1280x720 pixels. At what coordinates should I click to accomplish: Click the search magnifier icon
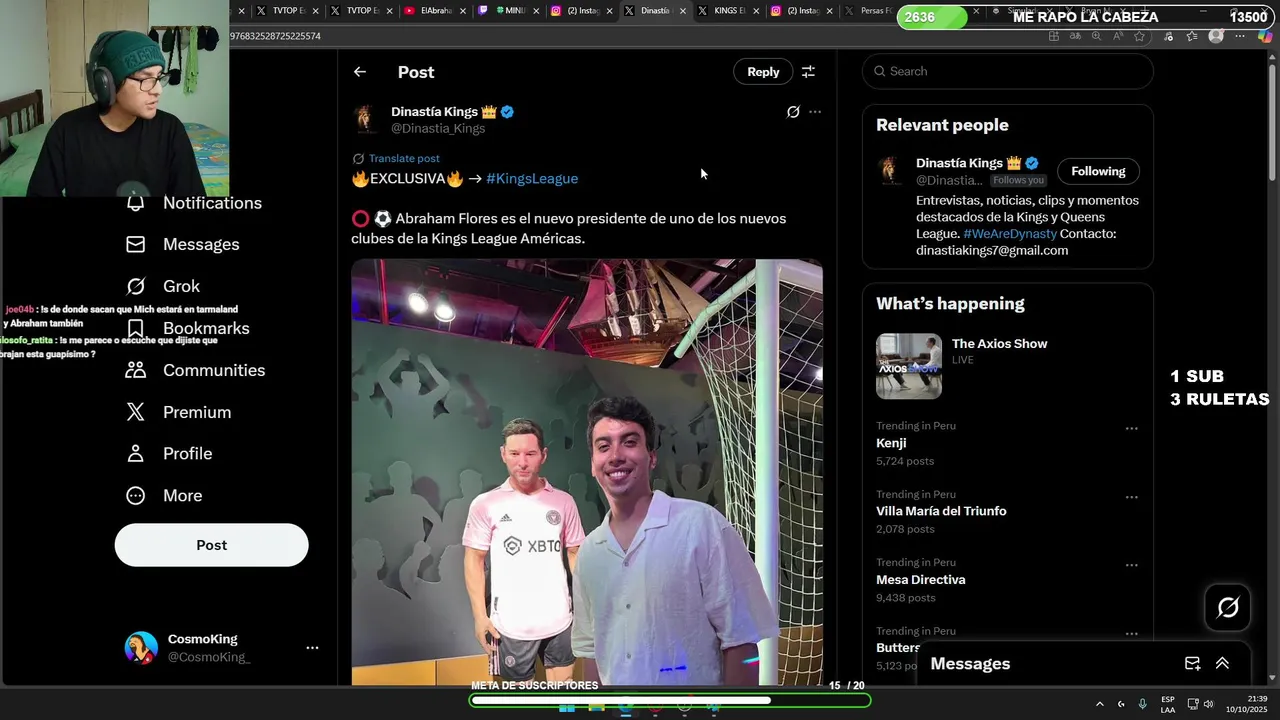point(880,71)
